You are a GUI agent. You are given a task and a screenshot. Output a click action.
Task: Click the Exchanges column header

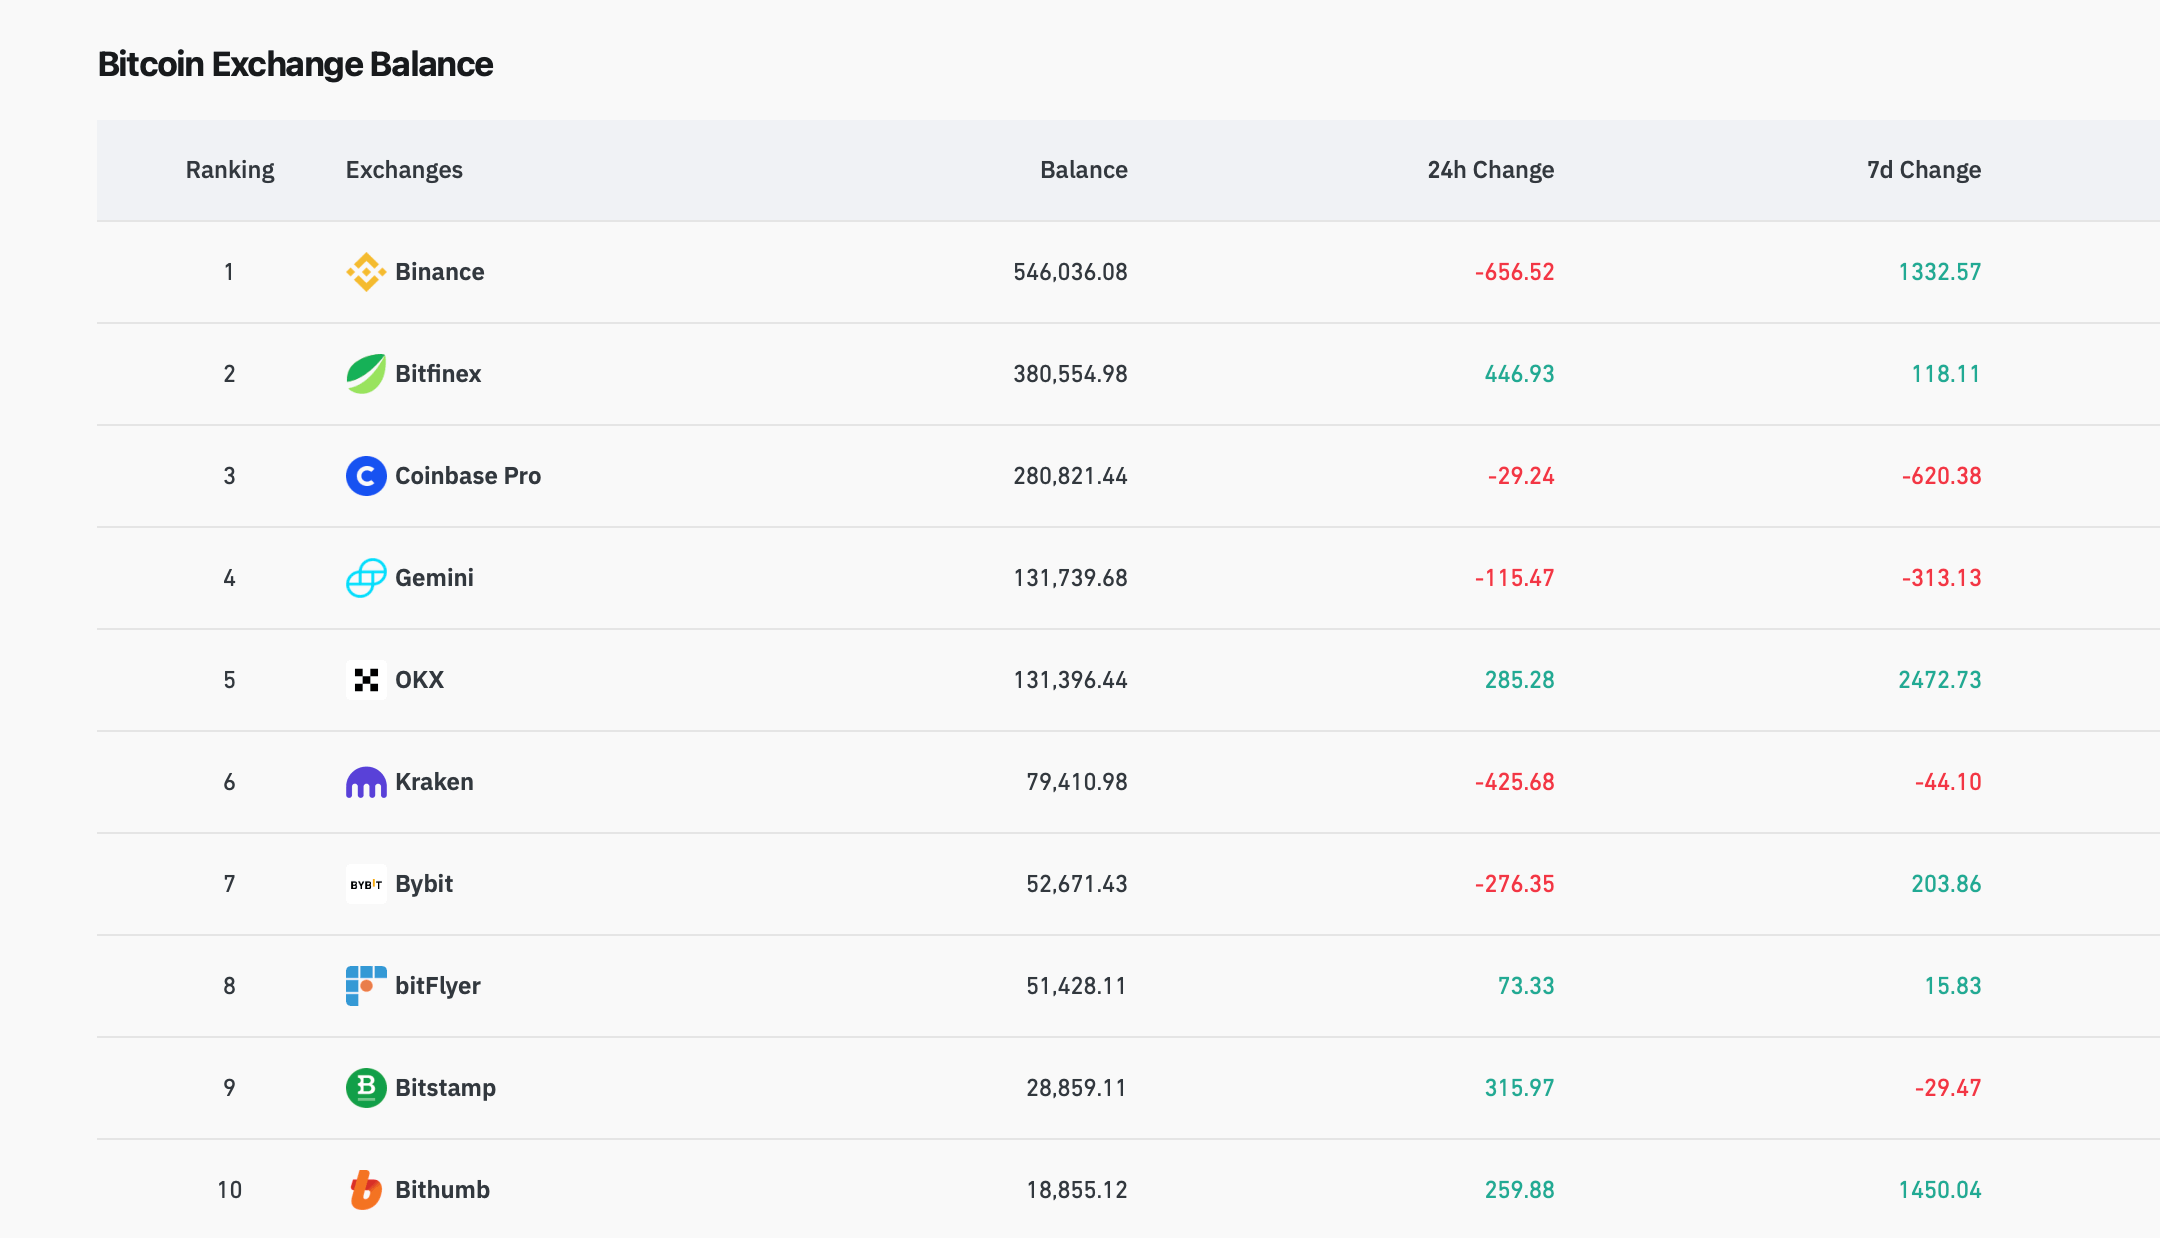[404, 170]
